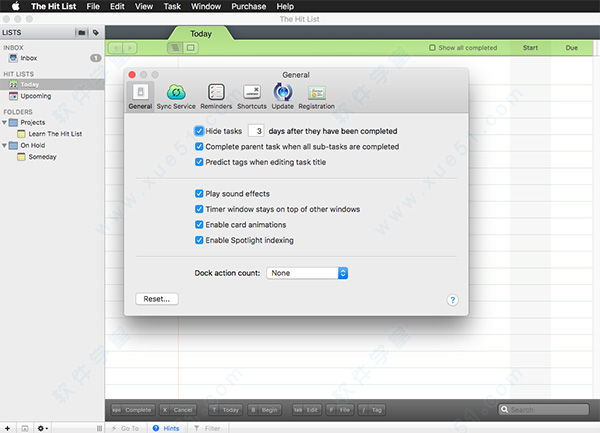Open the General preferences pane icon
The width and height of the screenshot is (600, 433).
140,96
